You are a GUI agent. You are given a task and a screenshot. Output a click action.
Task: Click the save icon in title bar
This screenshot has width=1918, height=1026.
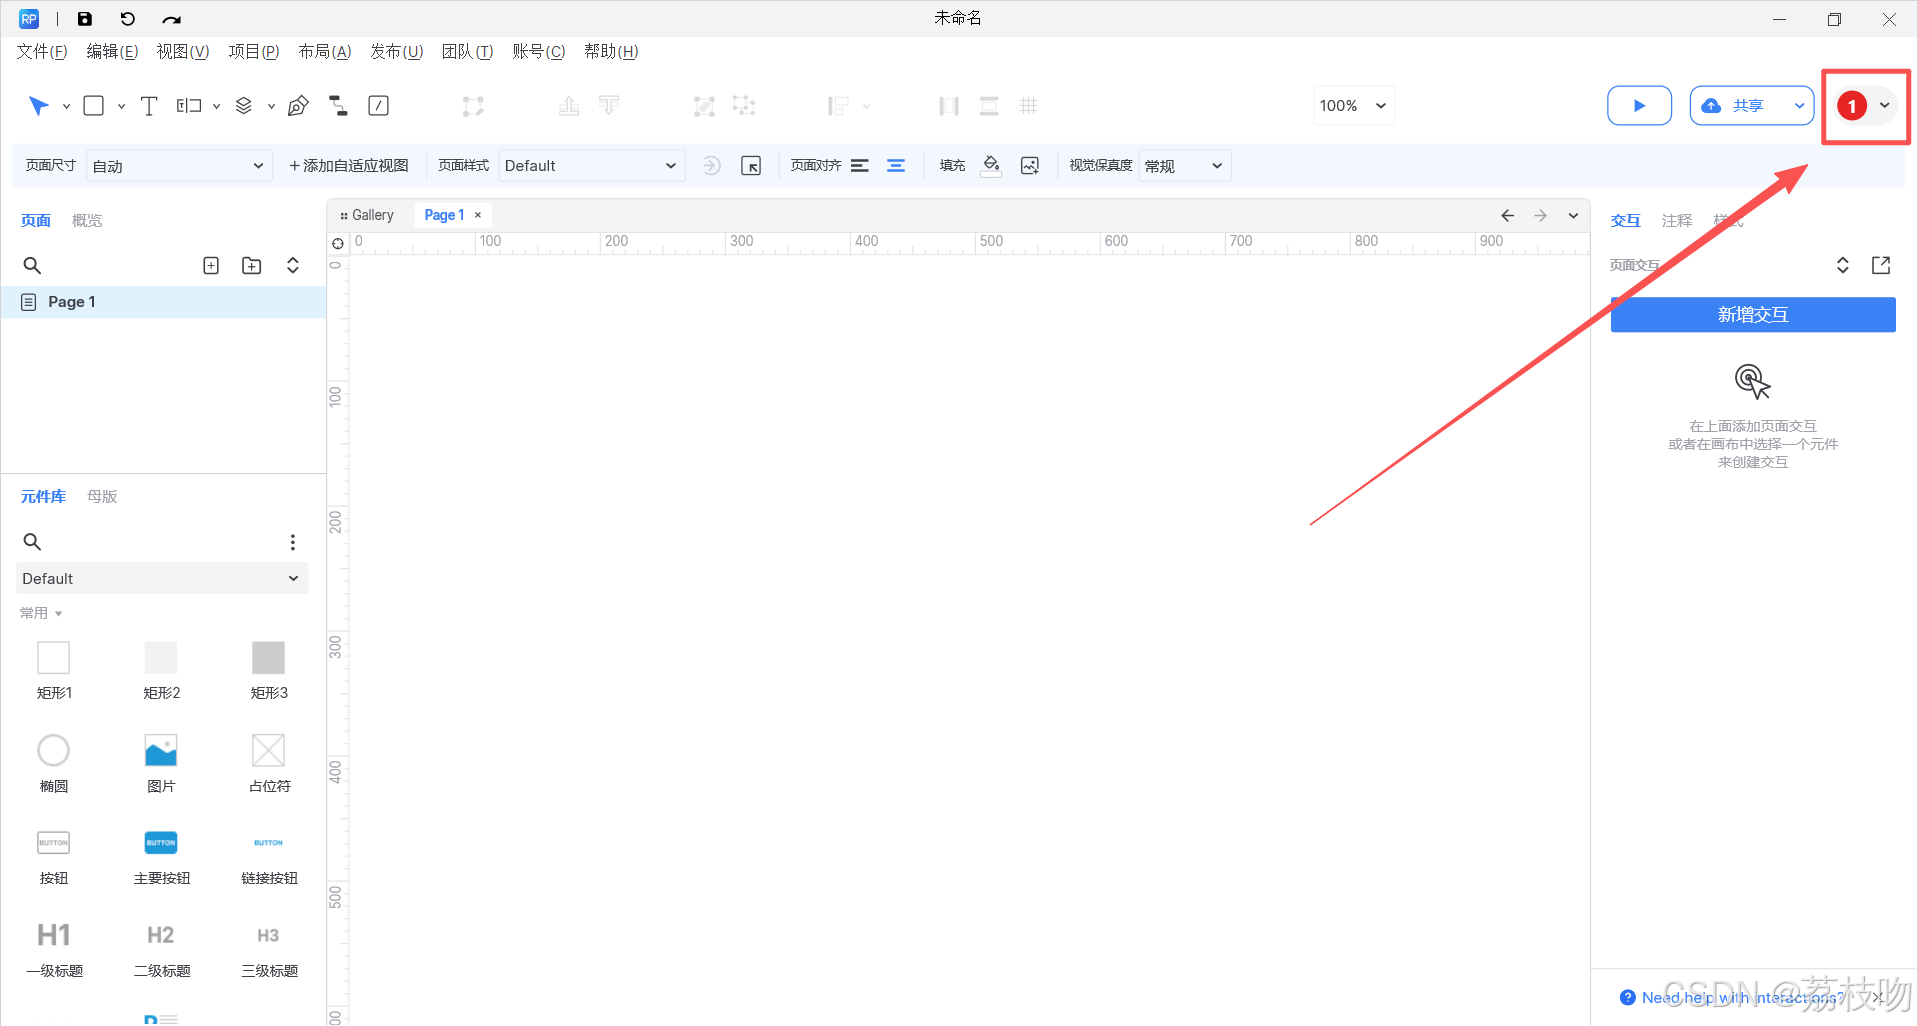(85, 19)
